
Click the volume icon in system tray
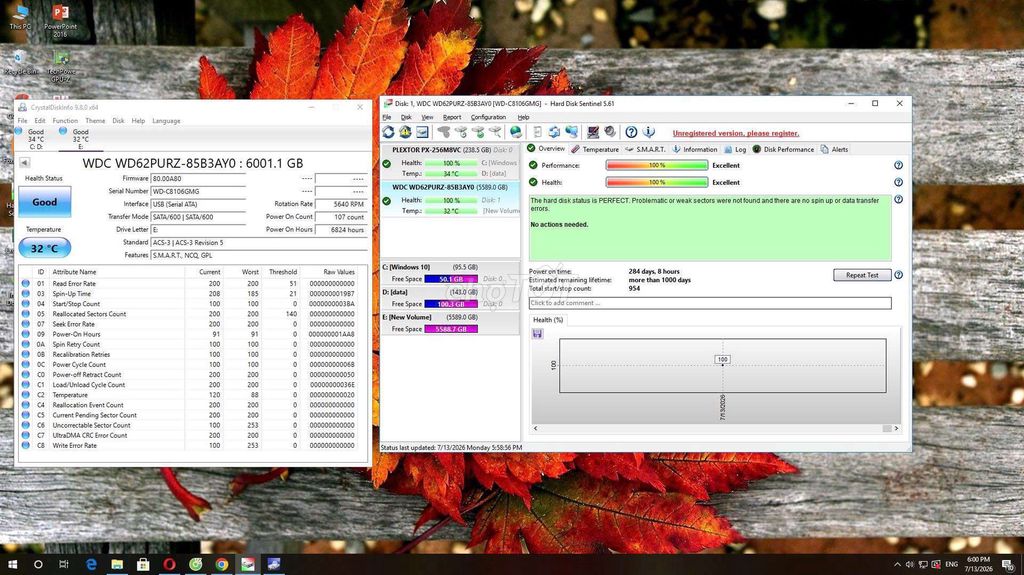click(x=910, y=564)
